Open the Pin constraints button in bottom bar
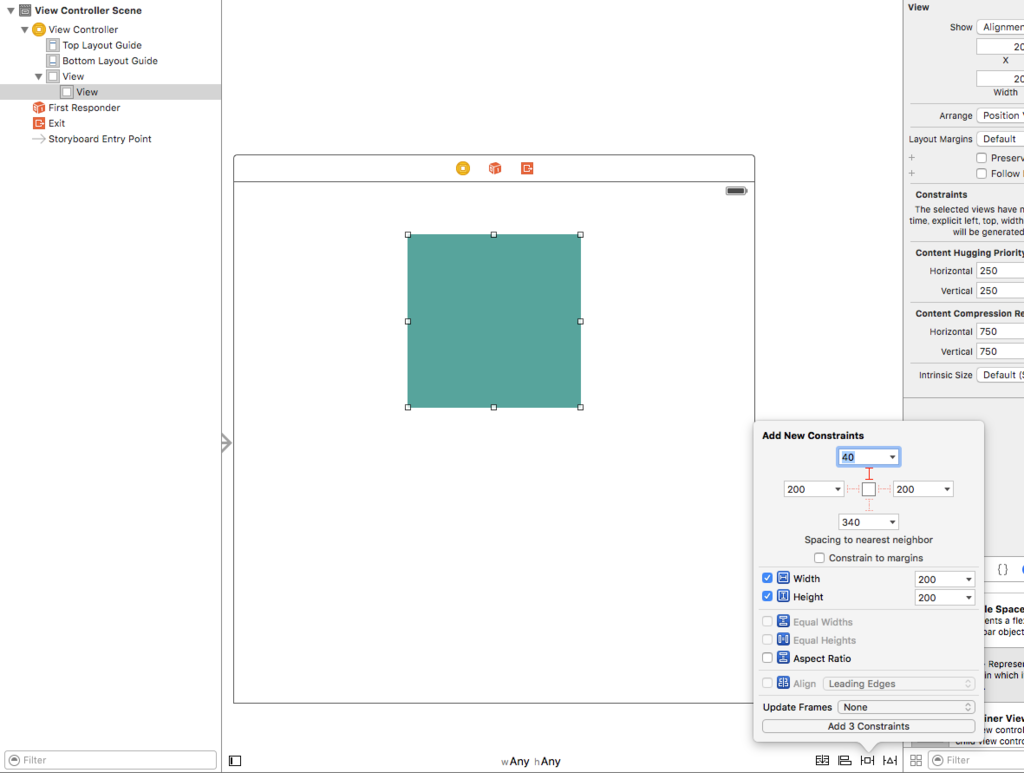Screen dimensions: 1024x773 [x=867, y=761]
